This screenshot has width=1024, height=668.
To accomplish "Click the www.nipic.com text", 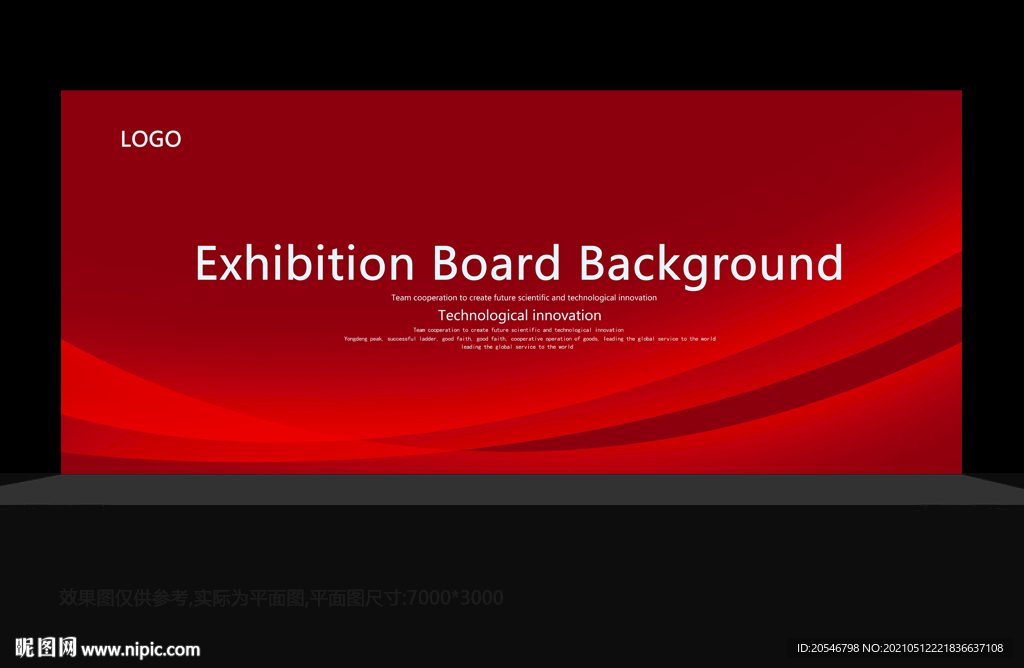I will 140,650.
